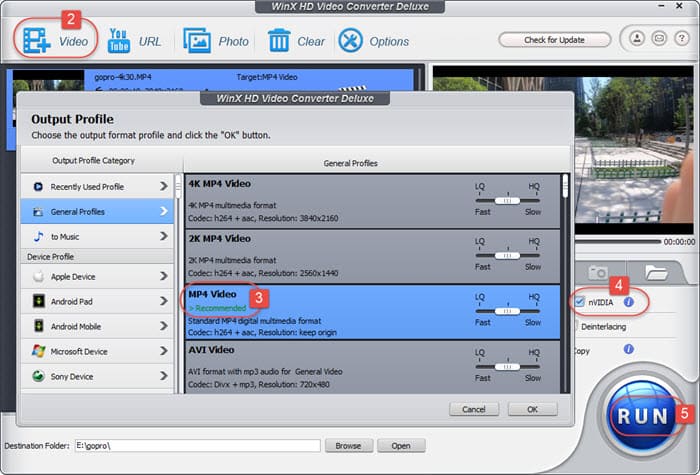Click the snapshot camera tab icon

(598, 272)
